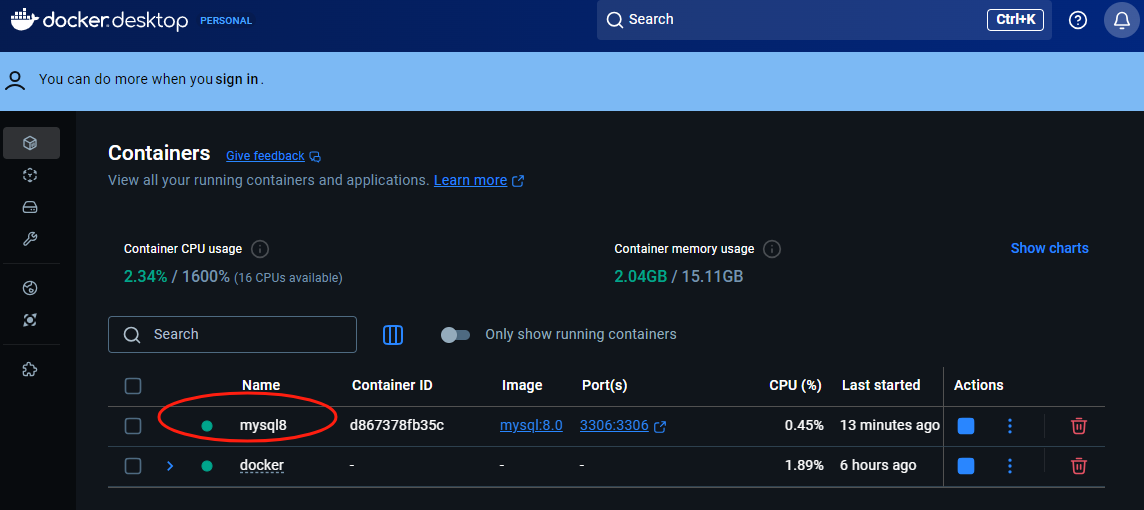Open the Learn more link
Screen dimensions: 1144x510
[x=471, y=180]
